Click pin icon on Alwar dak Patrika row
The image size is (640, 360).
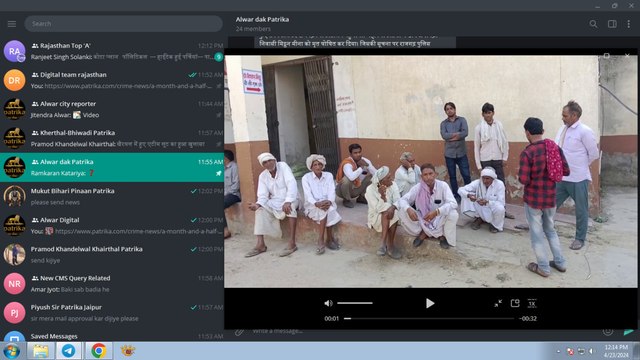(218, 173)
